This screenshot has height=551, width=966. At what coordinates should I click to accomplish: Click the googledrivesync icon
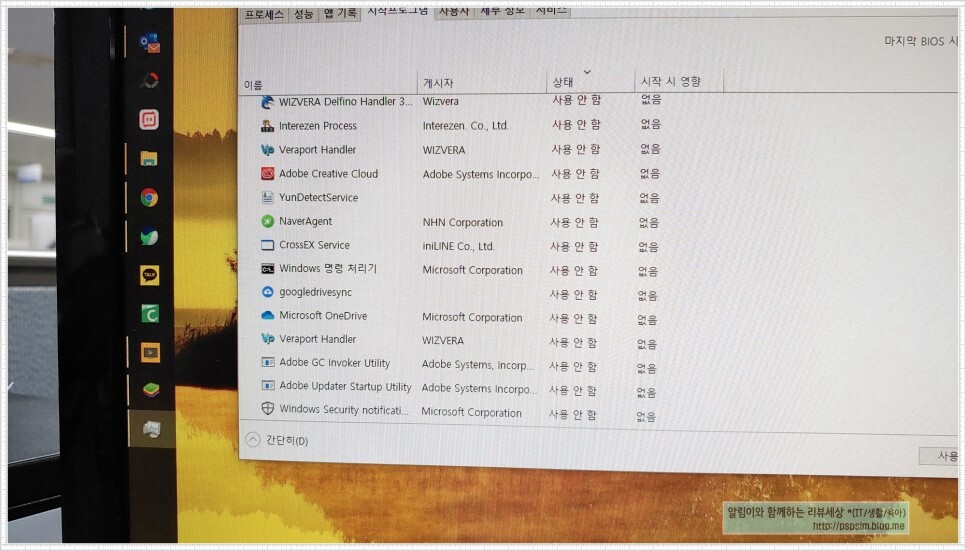[x=267, y=292]
